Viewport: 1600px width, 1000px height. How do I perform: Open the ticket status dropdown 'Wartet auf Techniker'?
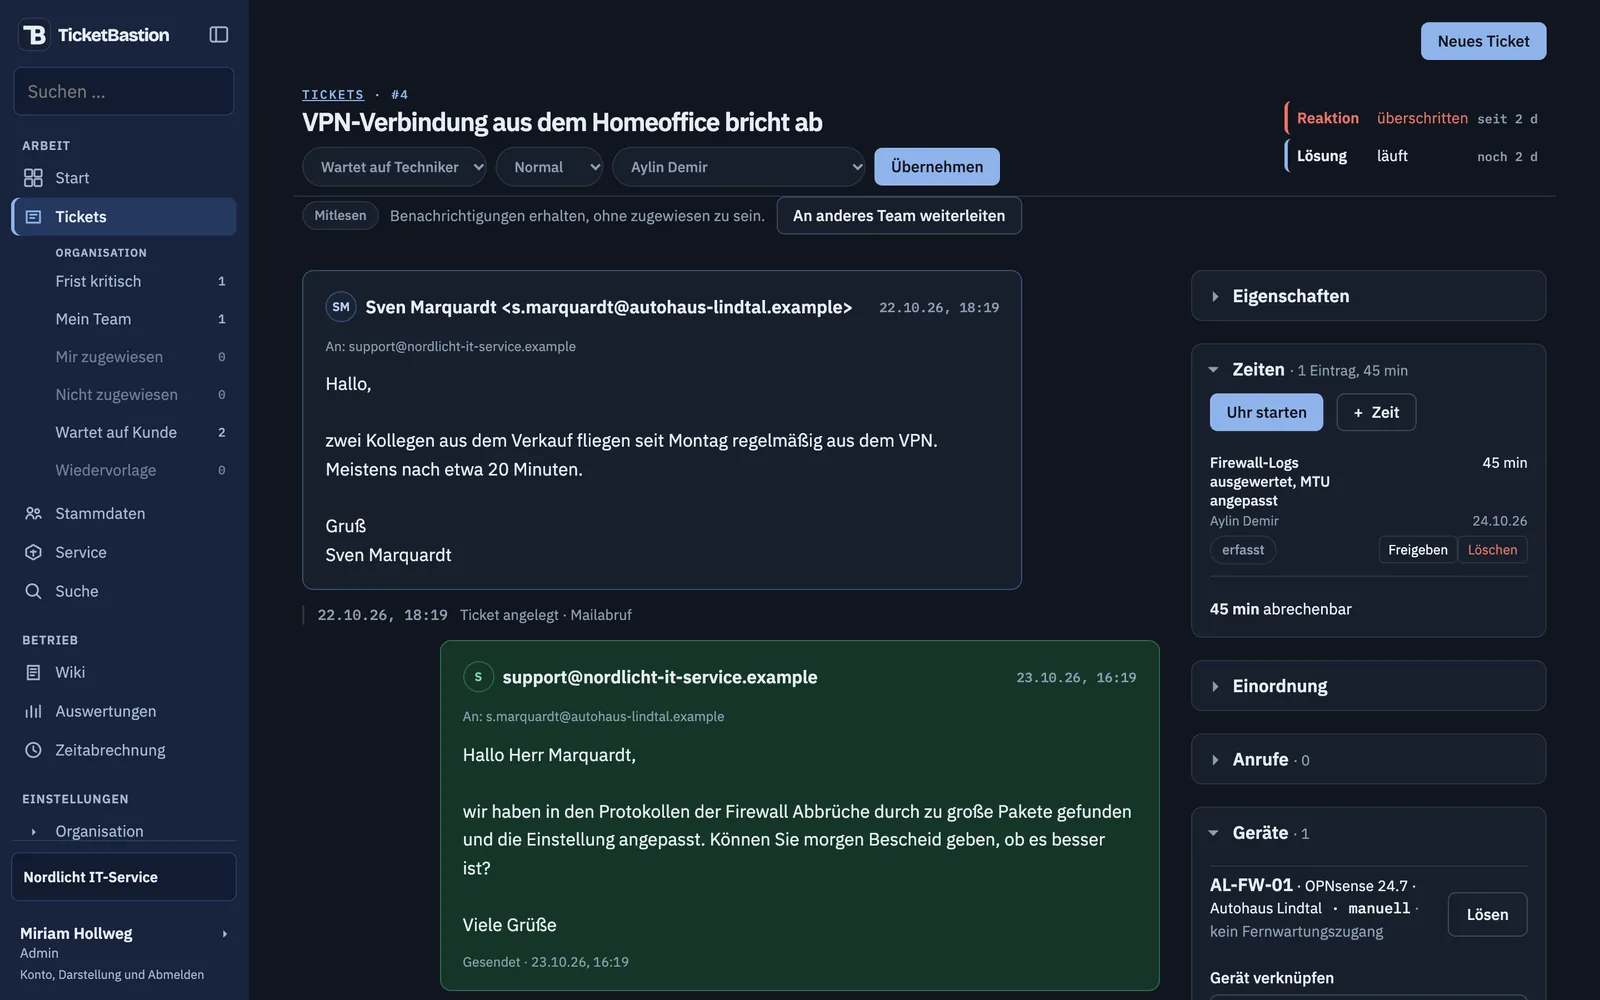[395, 167]
